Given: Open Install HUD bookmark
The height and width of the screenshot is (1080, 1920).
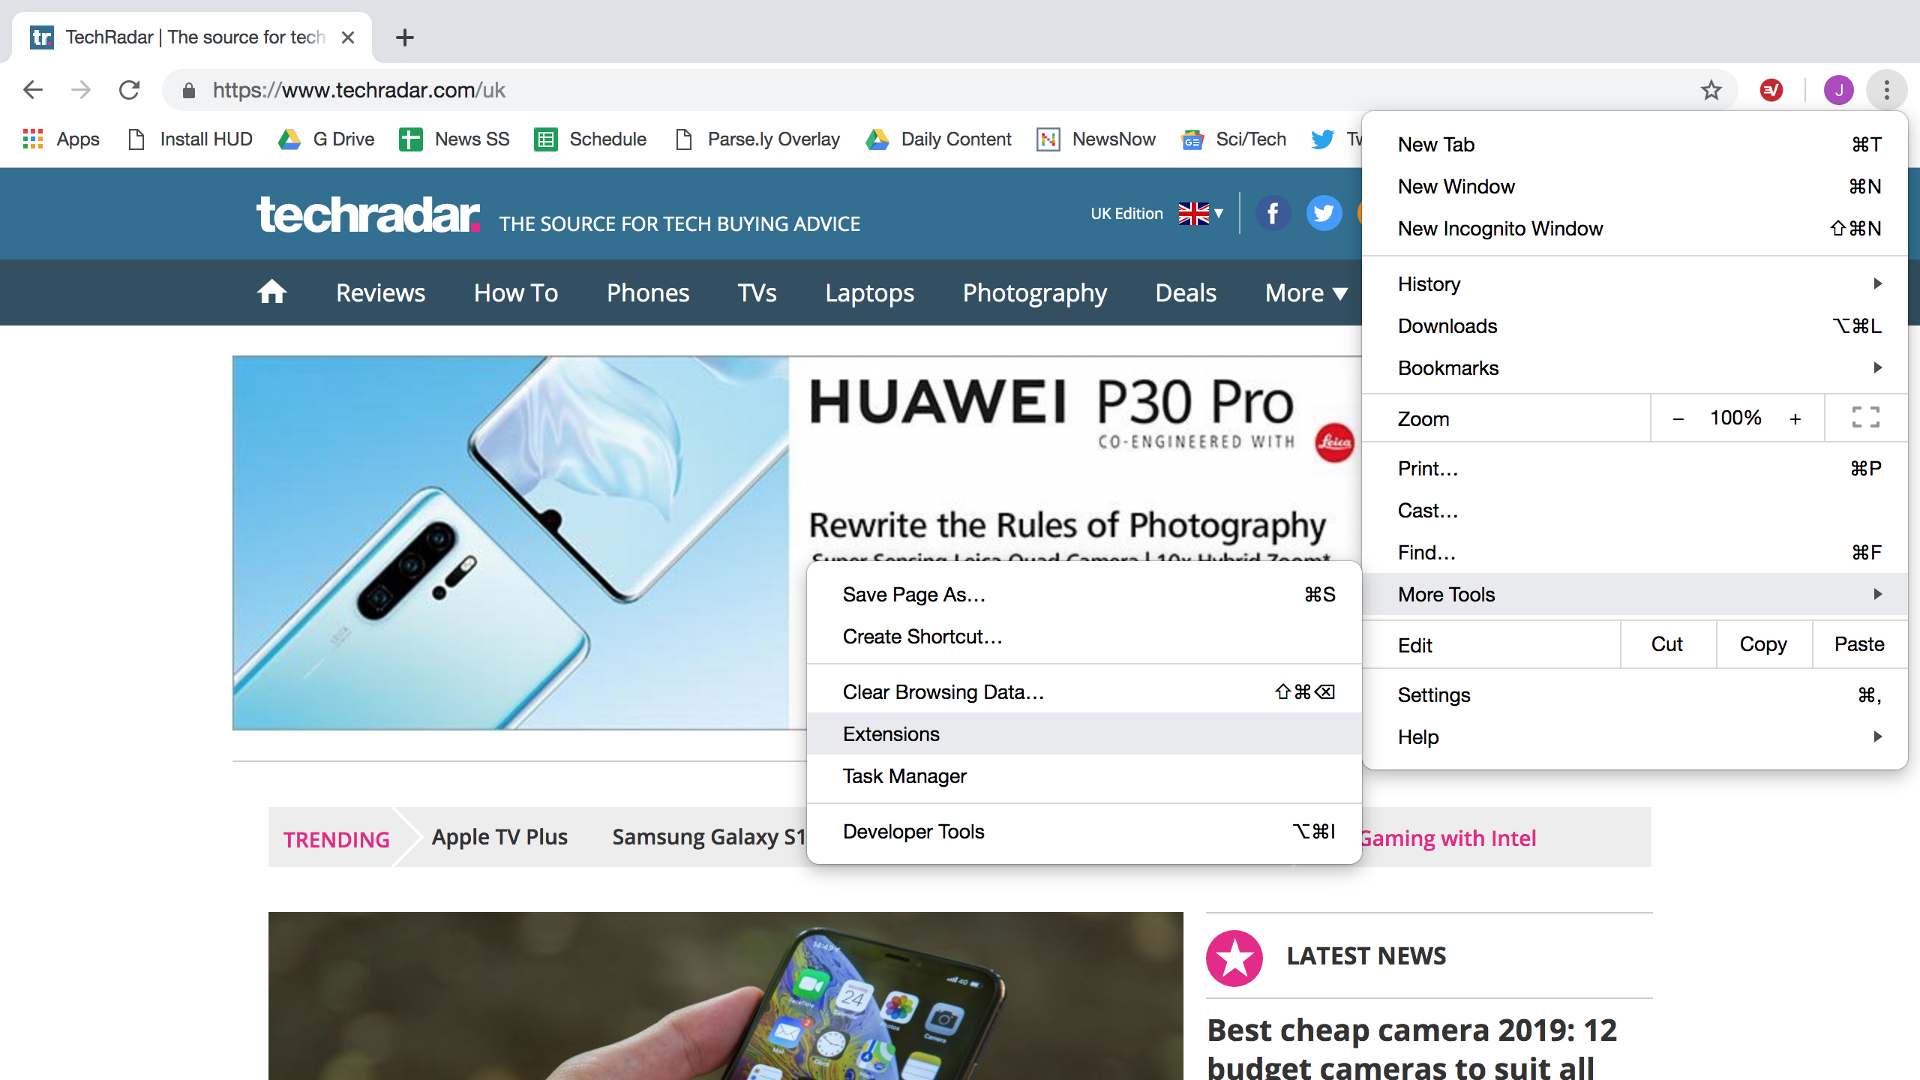Looking at the screenshot, I should click(x=190, y=139).
